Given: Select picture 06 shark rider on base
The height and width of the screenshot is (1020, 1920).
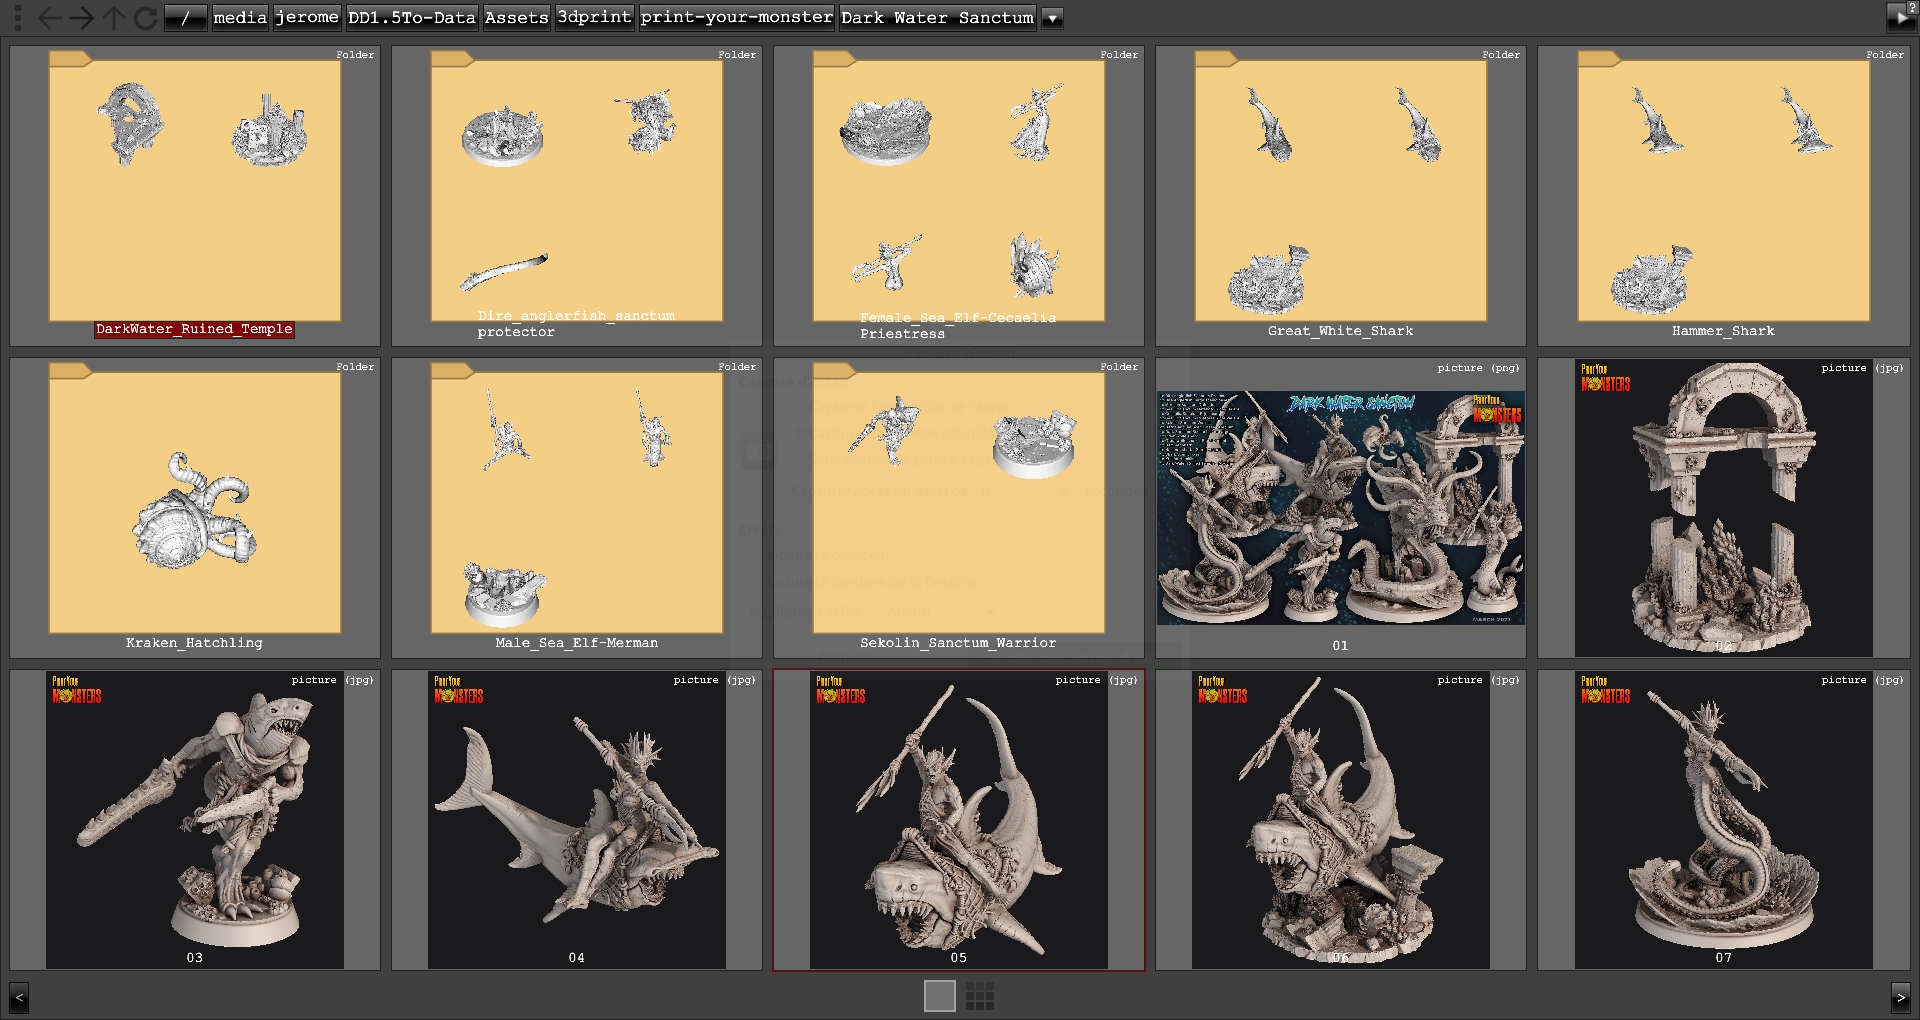Looking at the screenshot, I should pos(1341,820).
